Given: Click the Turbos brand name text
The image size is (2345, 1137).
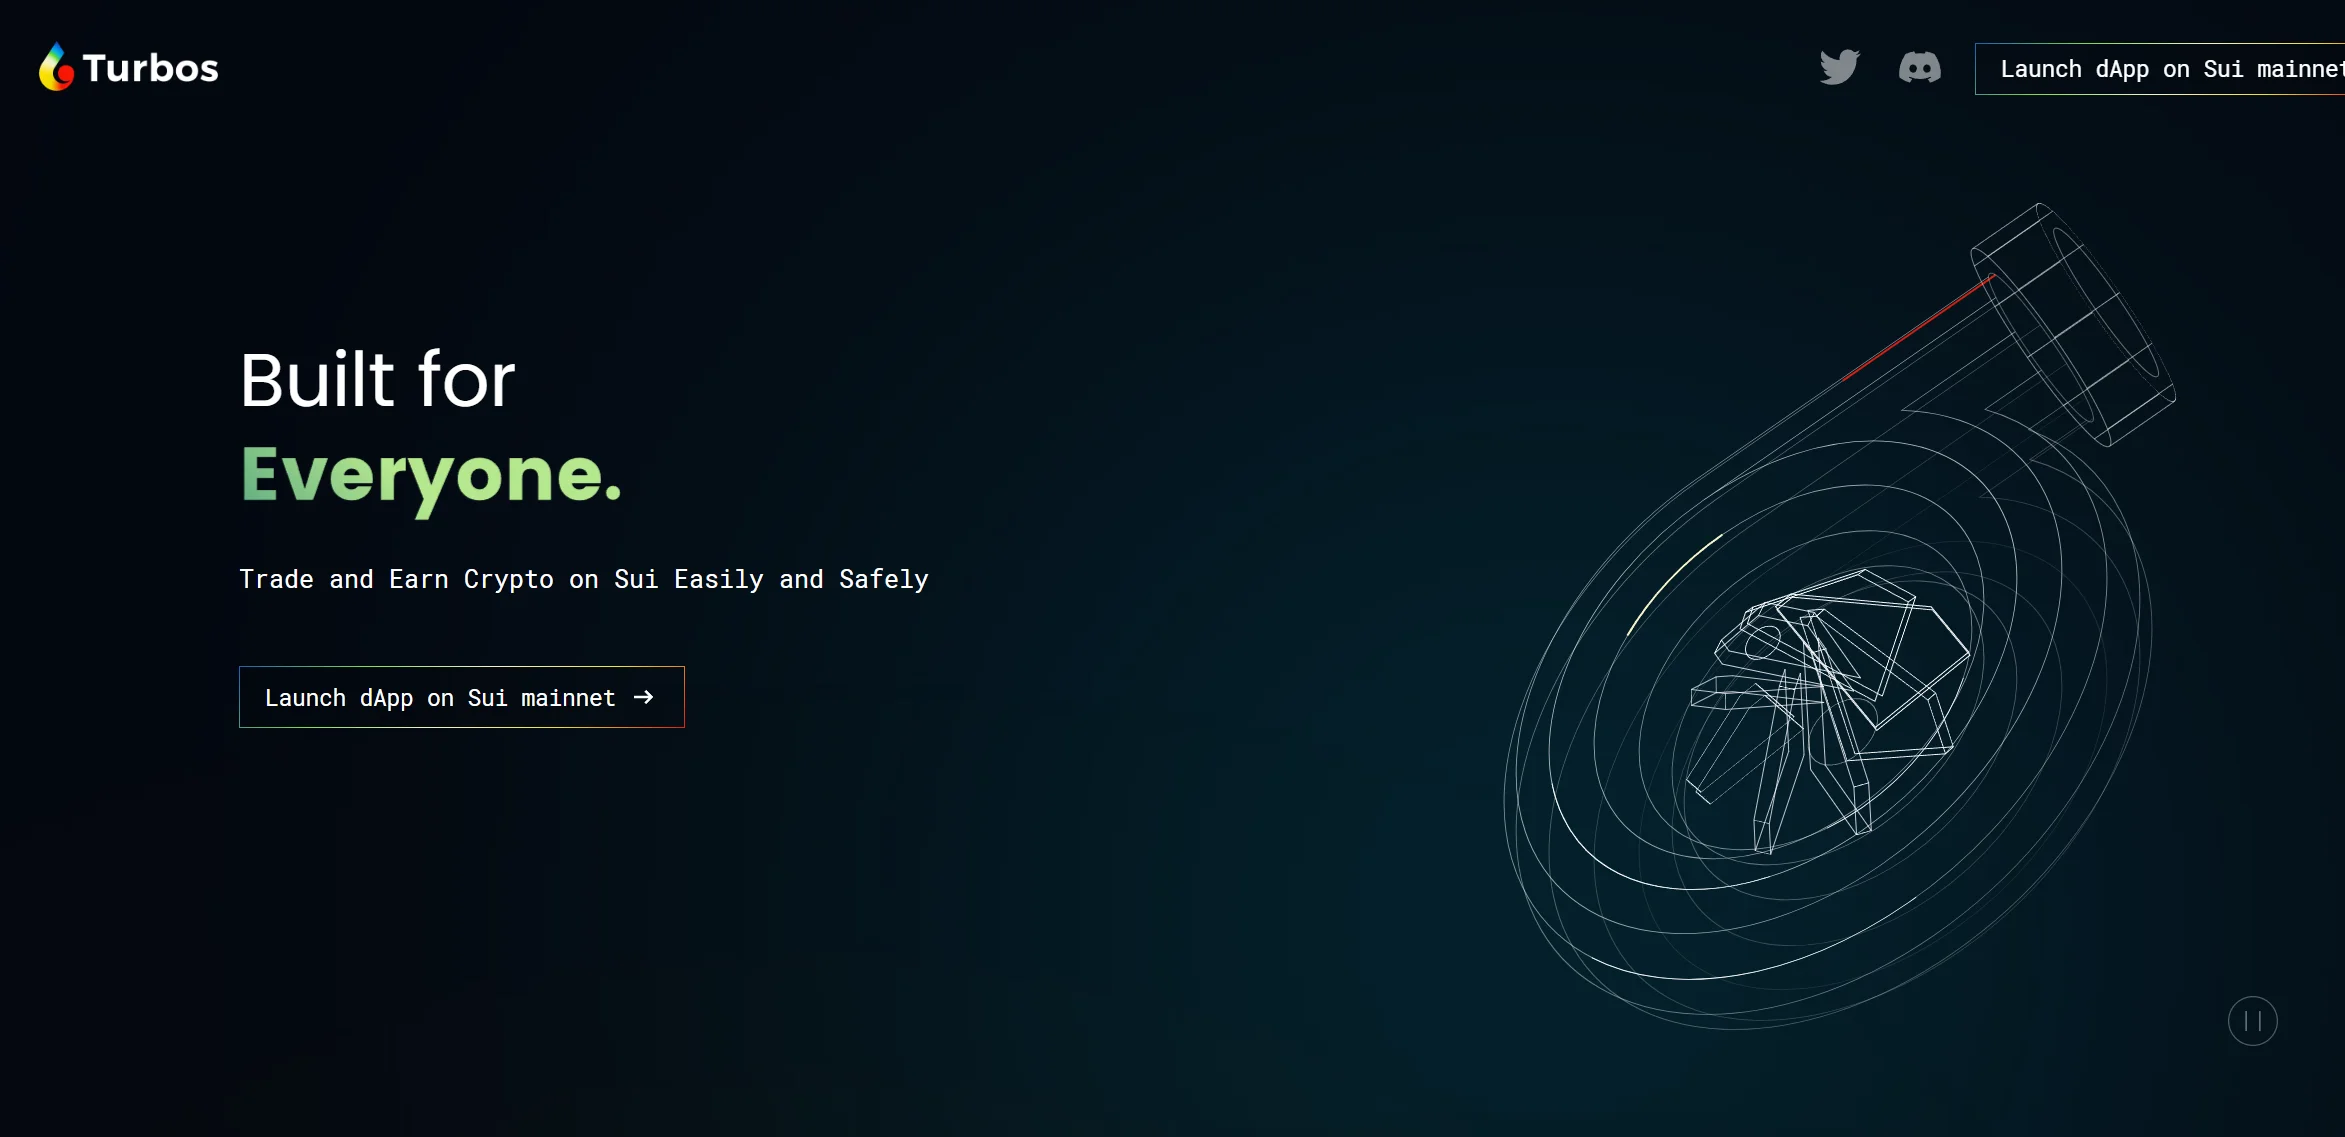Looking at the screenshot, I should (150, 68).
